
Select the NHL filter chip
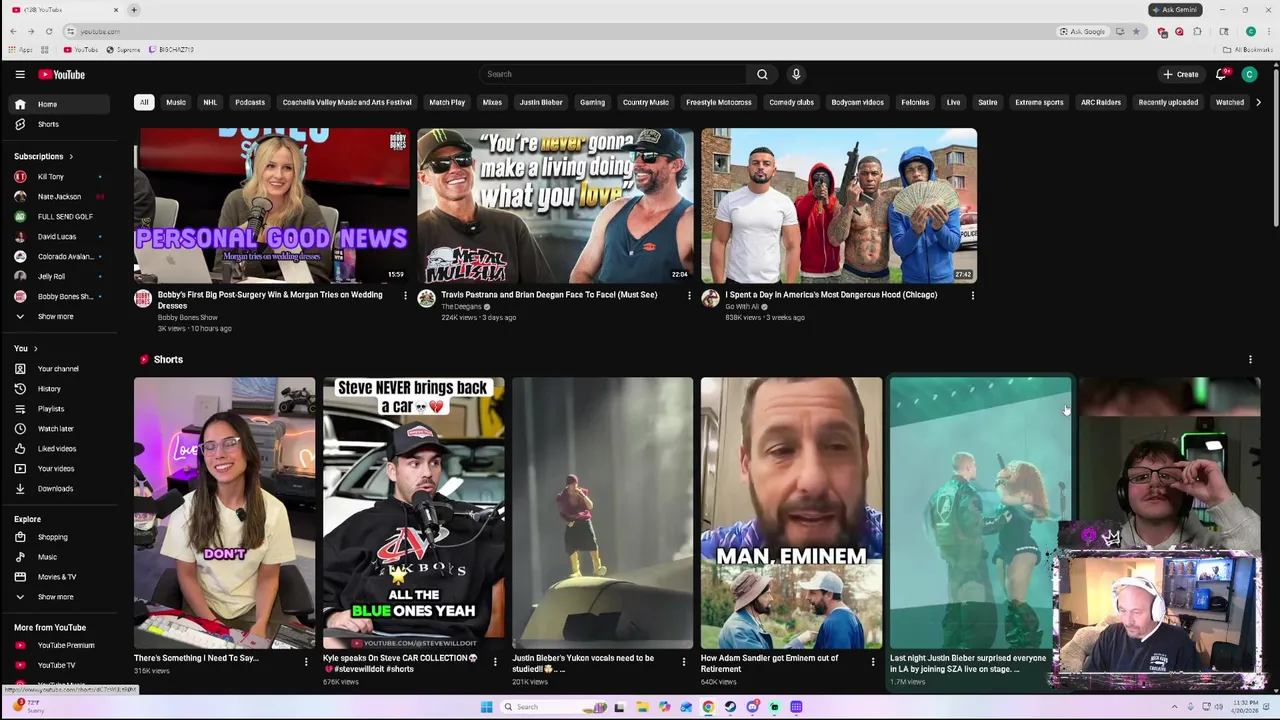(210, 102)
